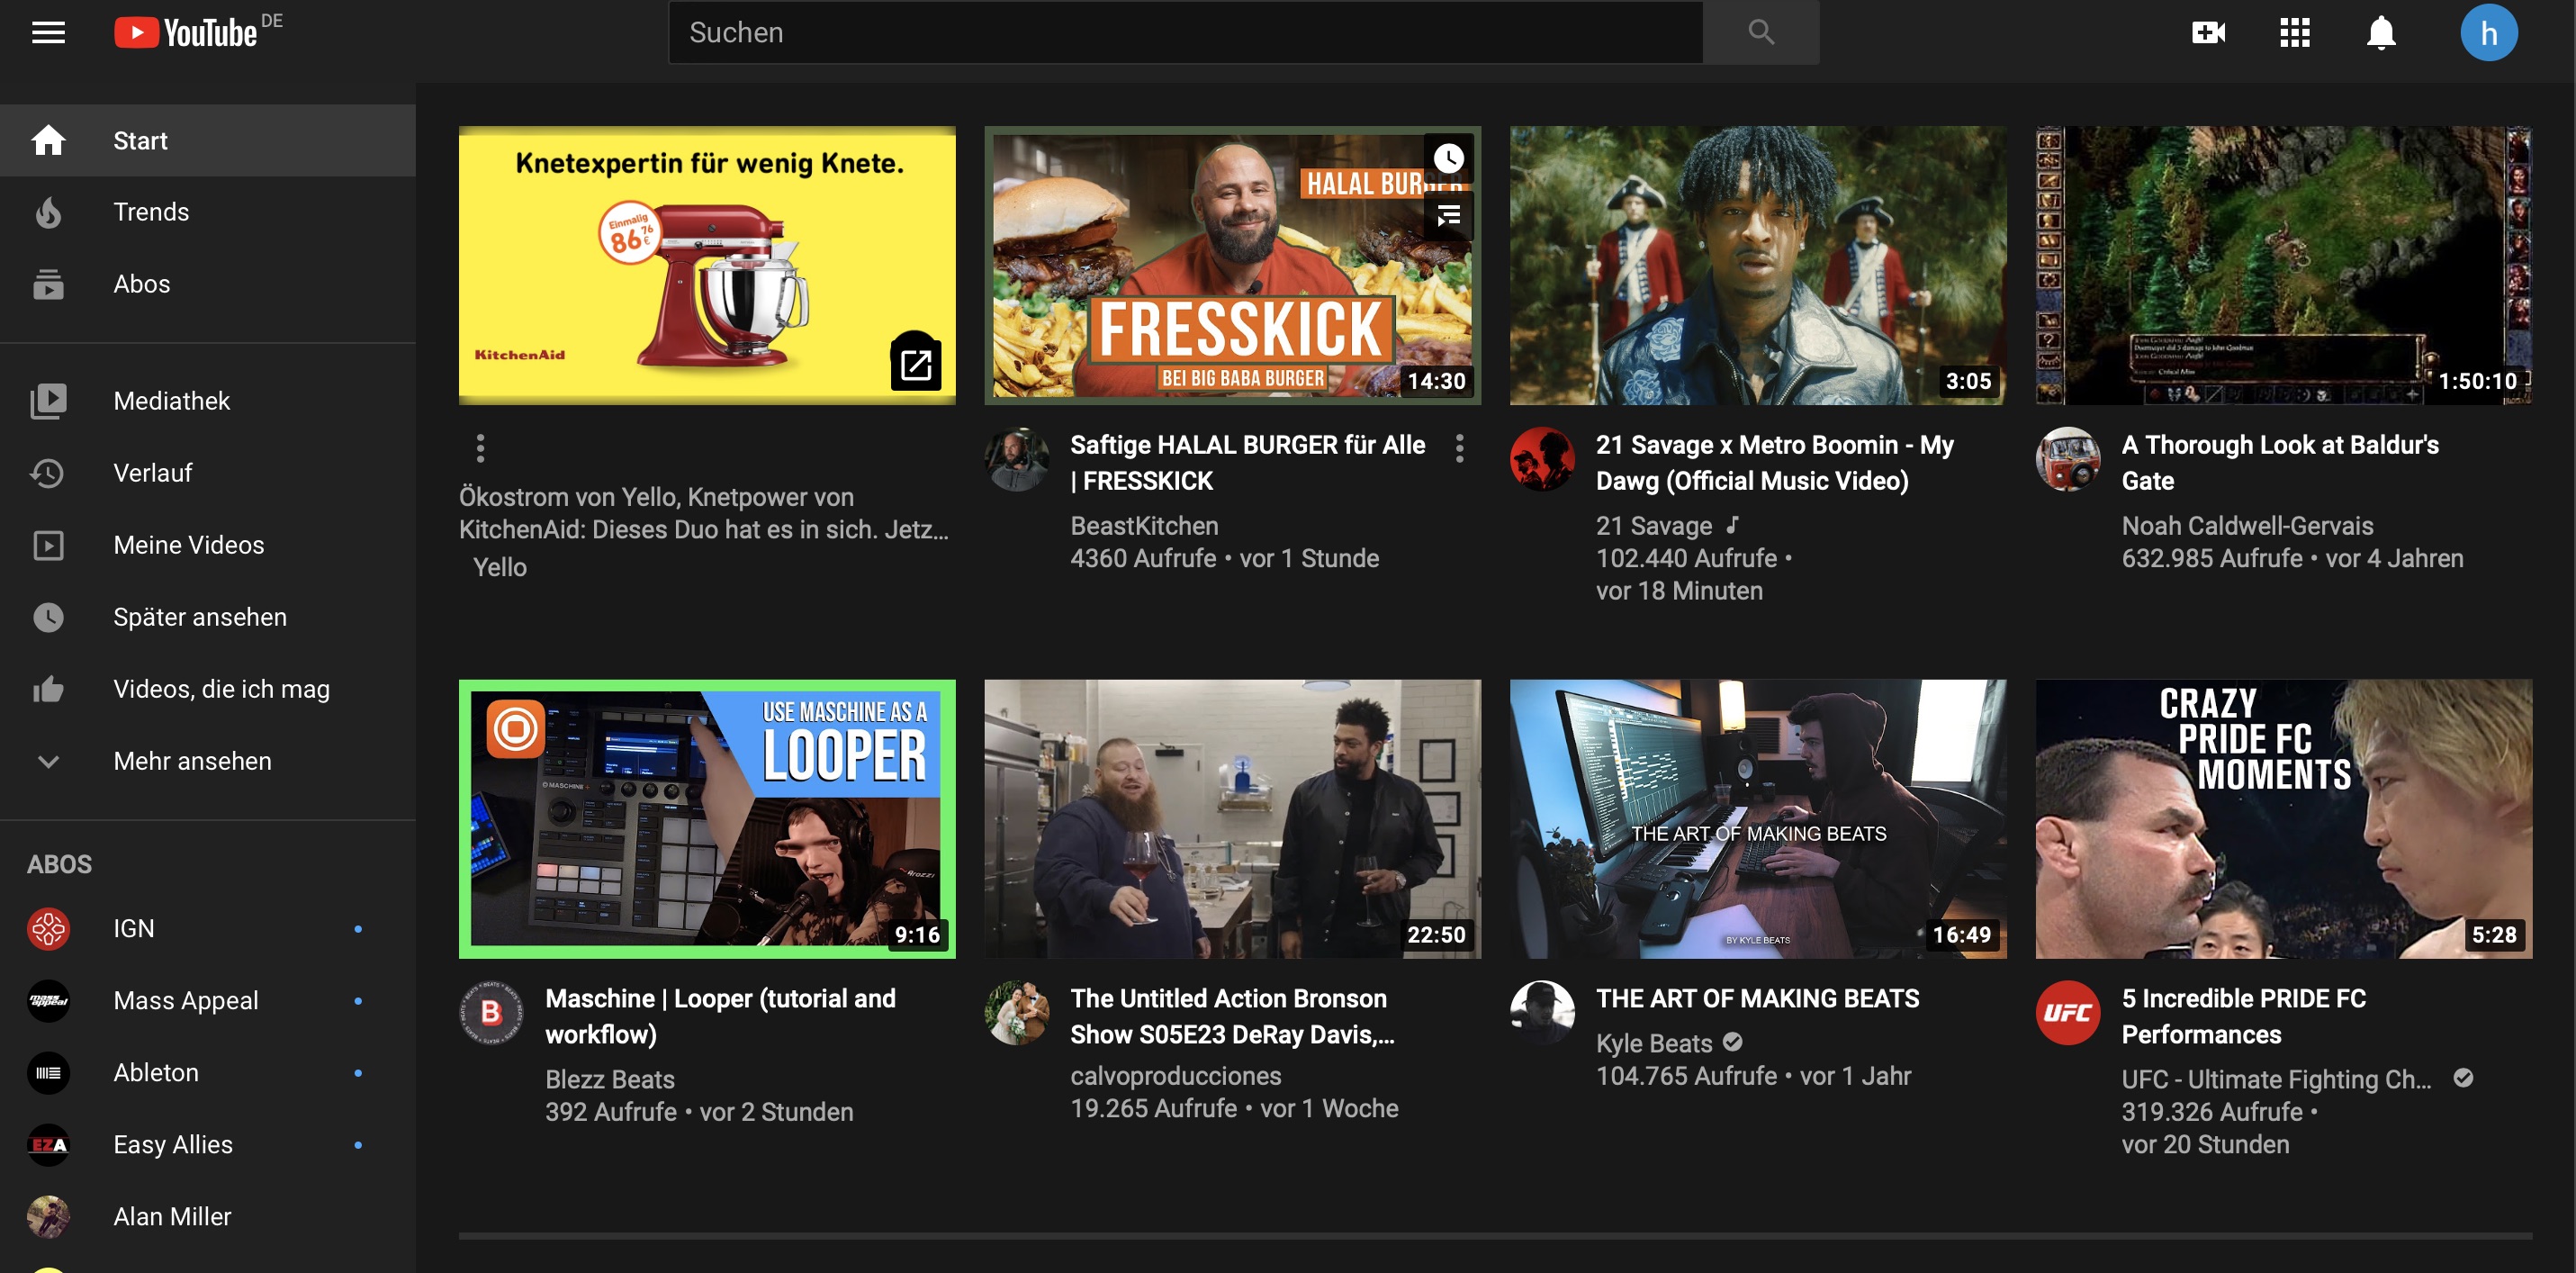2576x1273 pixels.
Task: Open Mass Appeal subscription channel
Action: click(185, 1000)
